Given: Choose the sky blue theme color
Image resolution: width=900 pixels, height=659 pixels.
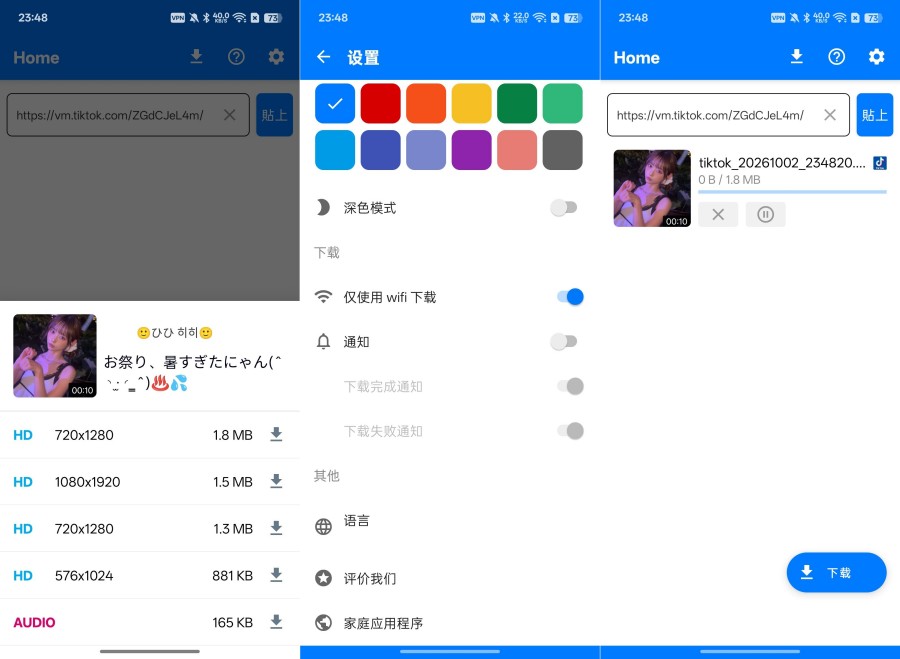Looking at the screenshot, I should click(x=335, y=150).
